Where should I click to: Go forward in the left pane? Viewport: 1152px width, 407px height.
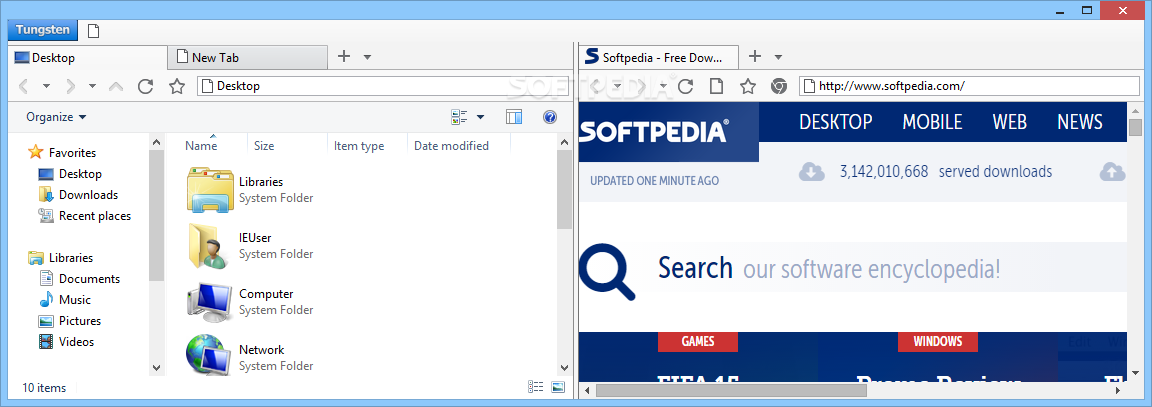point(70,87)
